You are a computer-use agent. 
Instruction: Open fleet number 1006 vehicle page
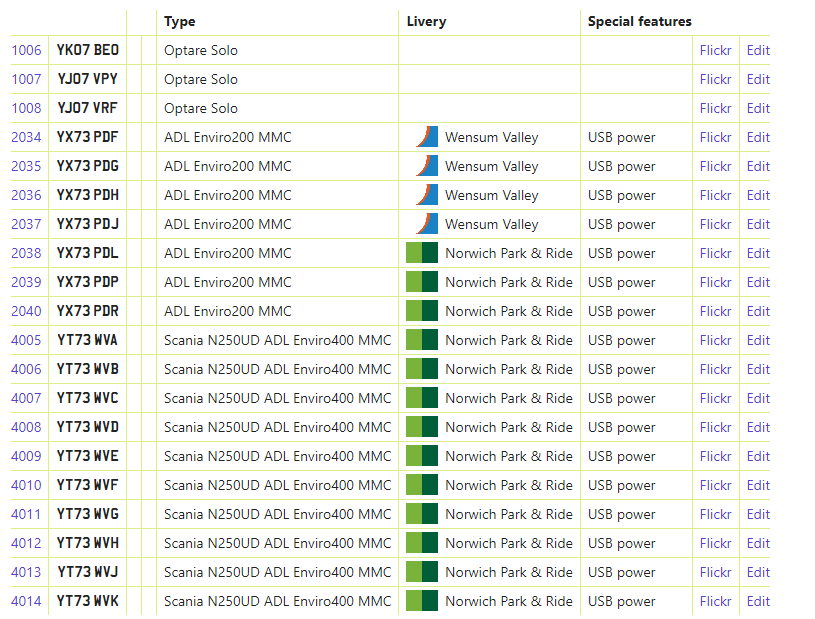point(26,50)
